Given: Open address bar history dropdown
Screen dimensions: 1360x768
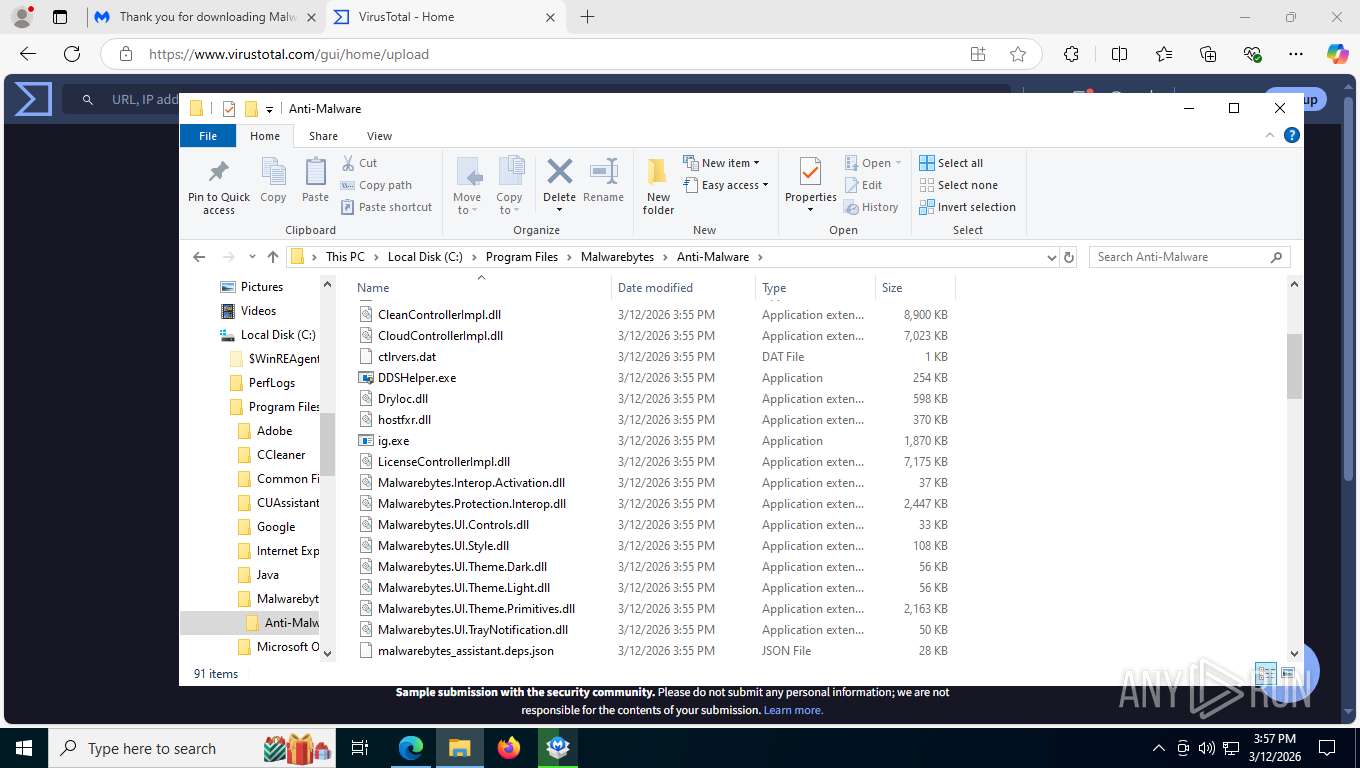Looking at the screenshot, I should [x=1051, y=257].
